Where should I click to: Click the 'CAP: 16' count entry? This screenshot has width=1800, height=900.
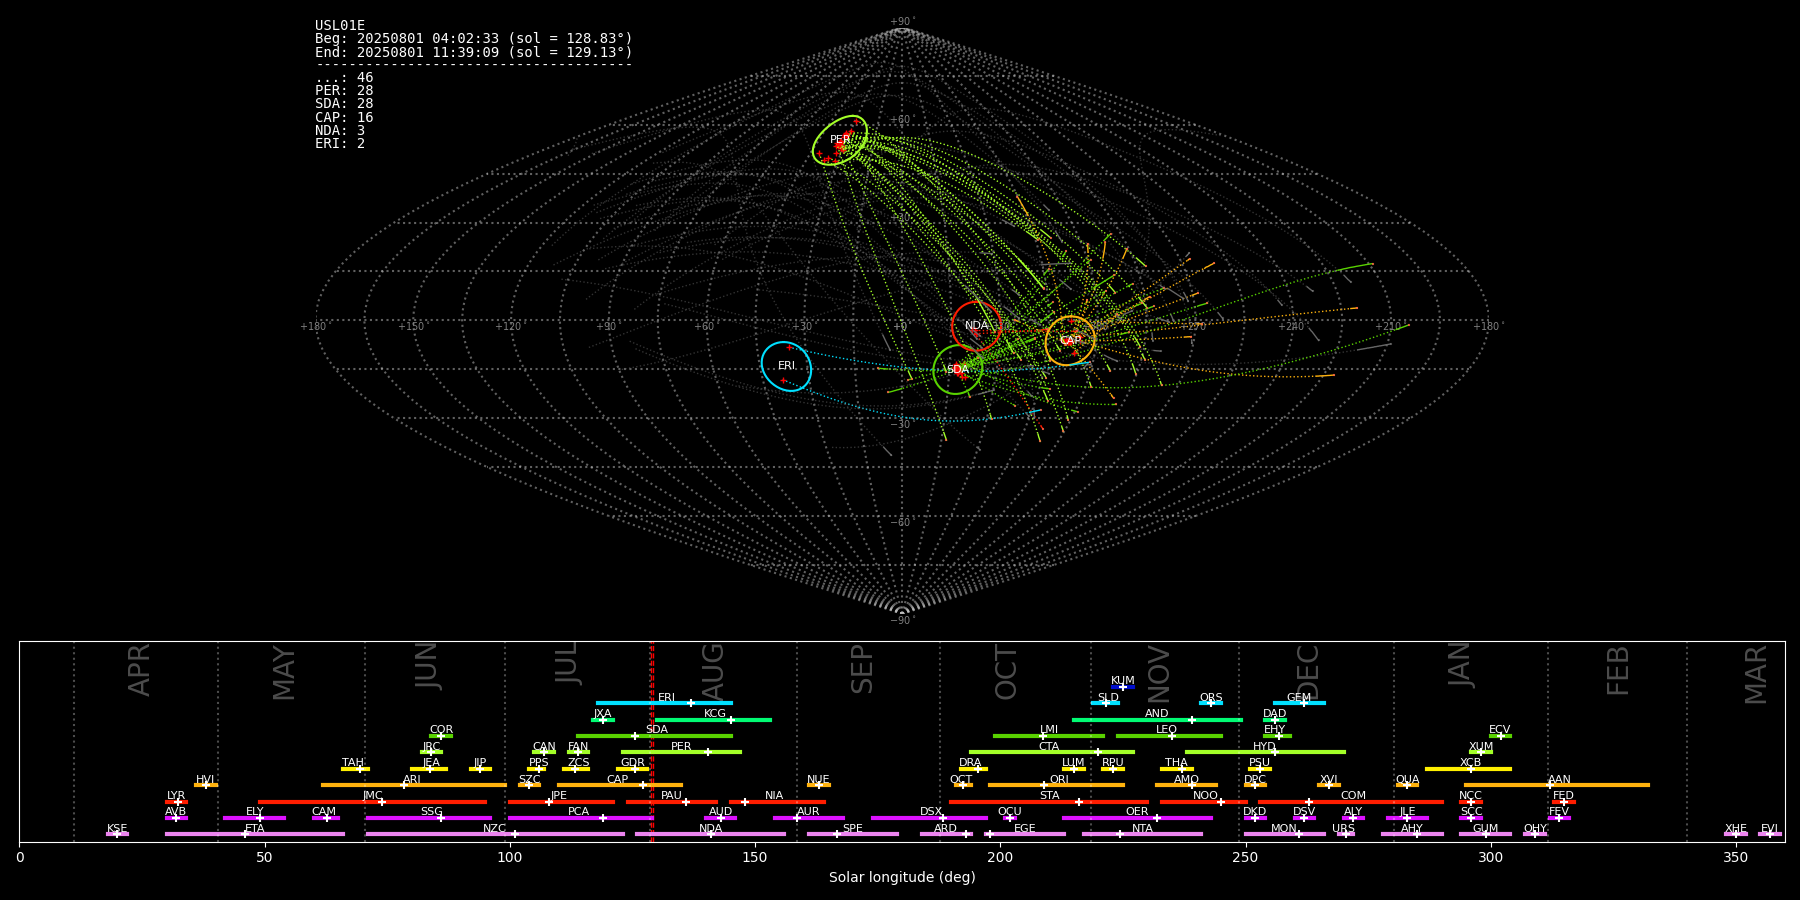(x=344, y=117)
